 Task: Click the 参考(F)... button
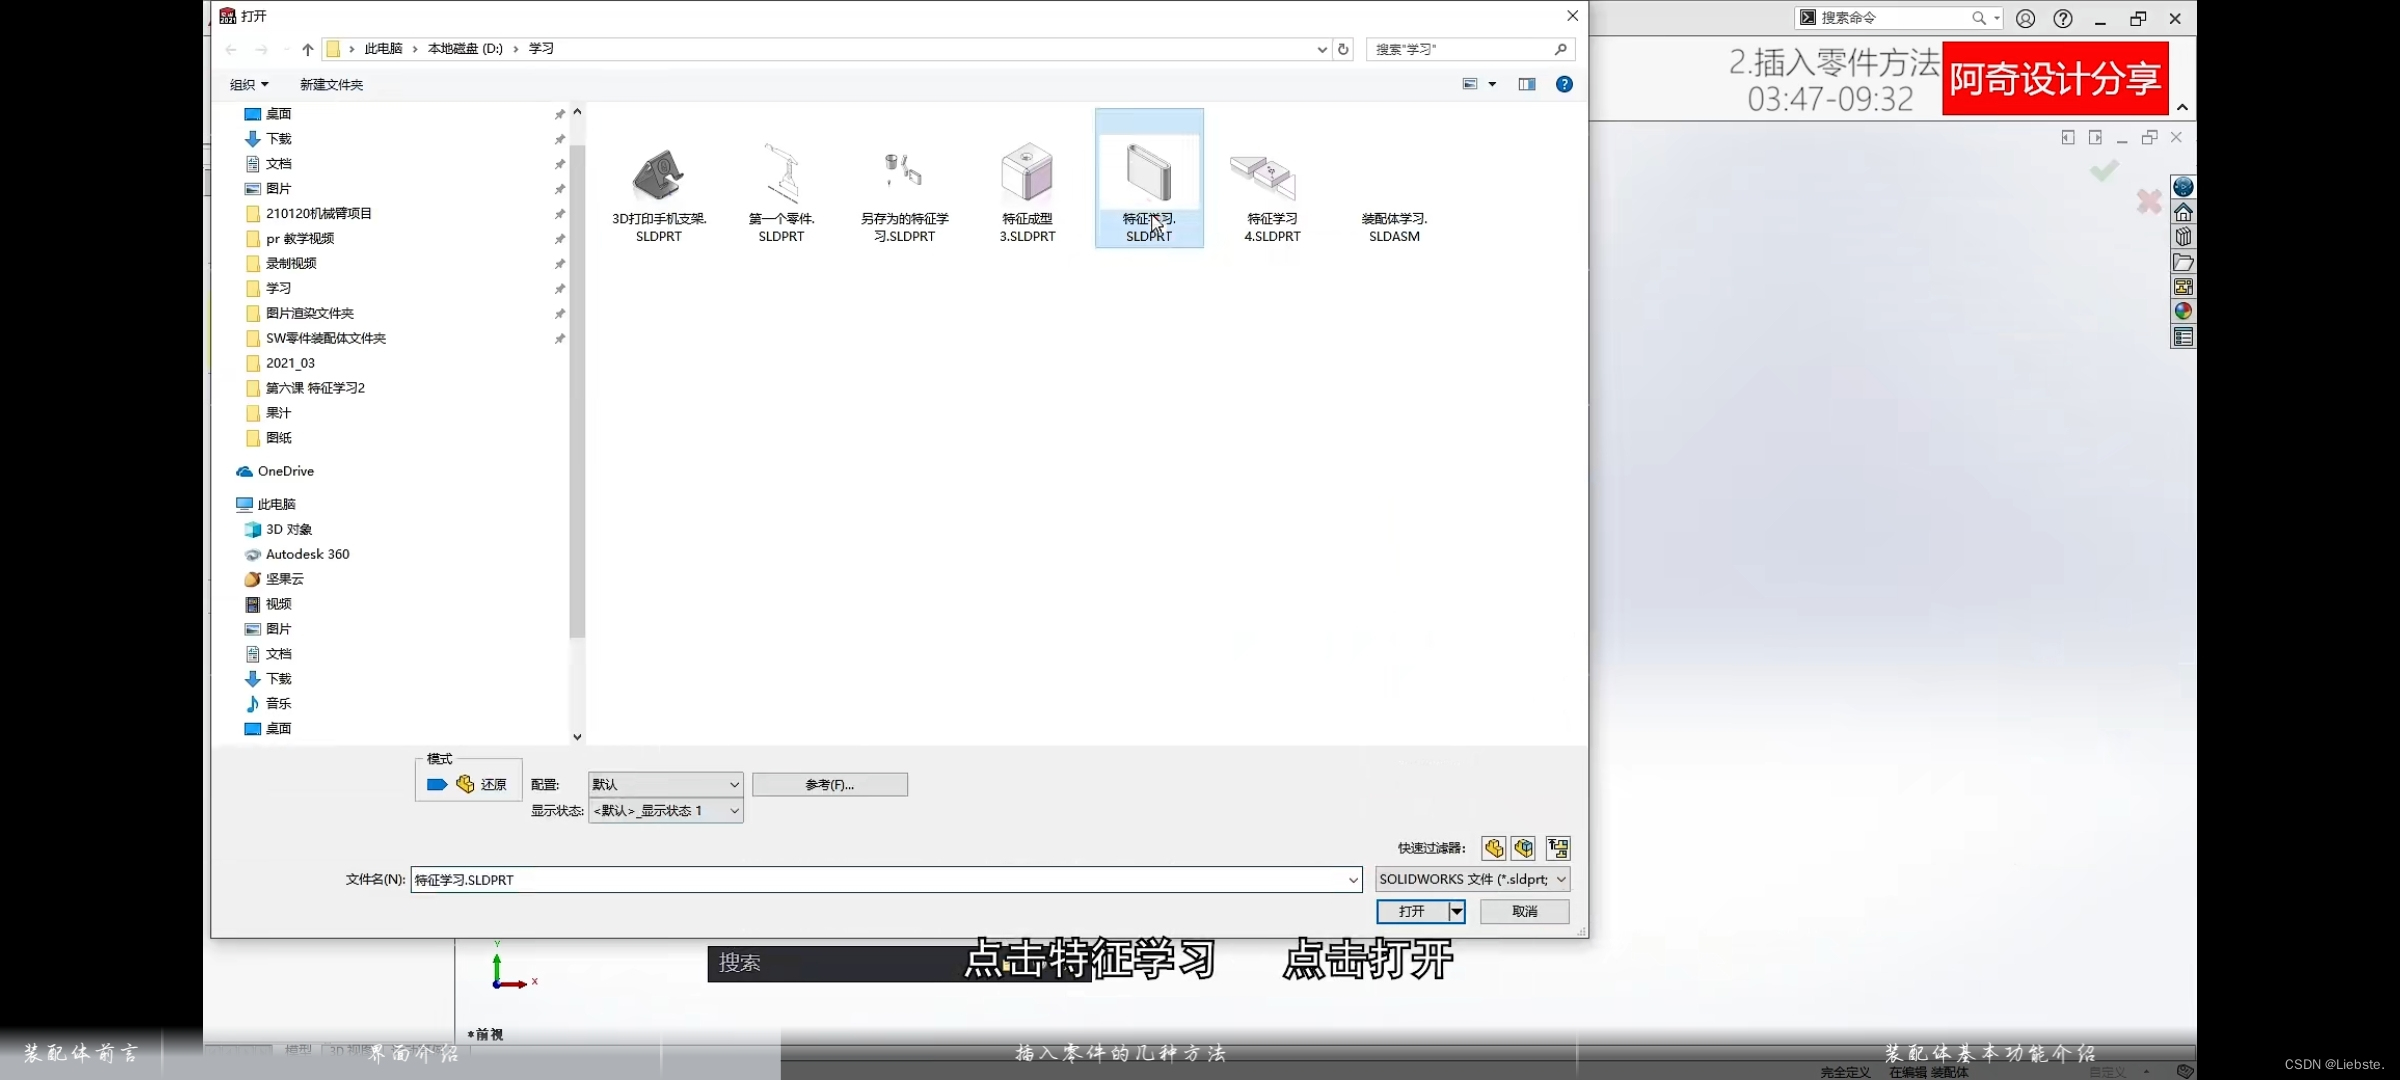830,784
